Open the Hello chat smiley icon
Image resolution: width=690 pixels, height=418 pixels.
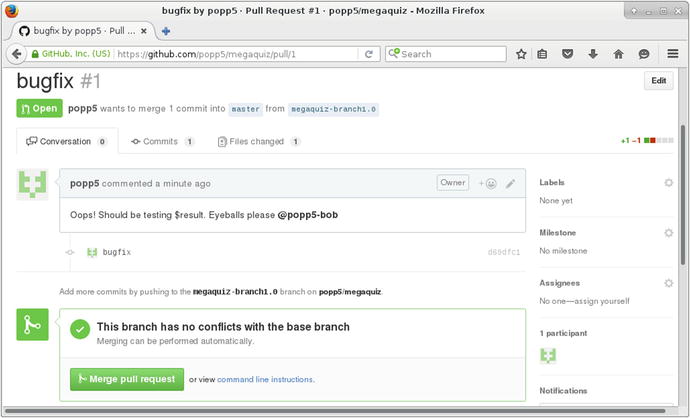(x=644, y=54)
